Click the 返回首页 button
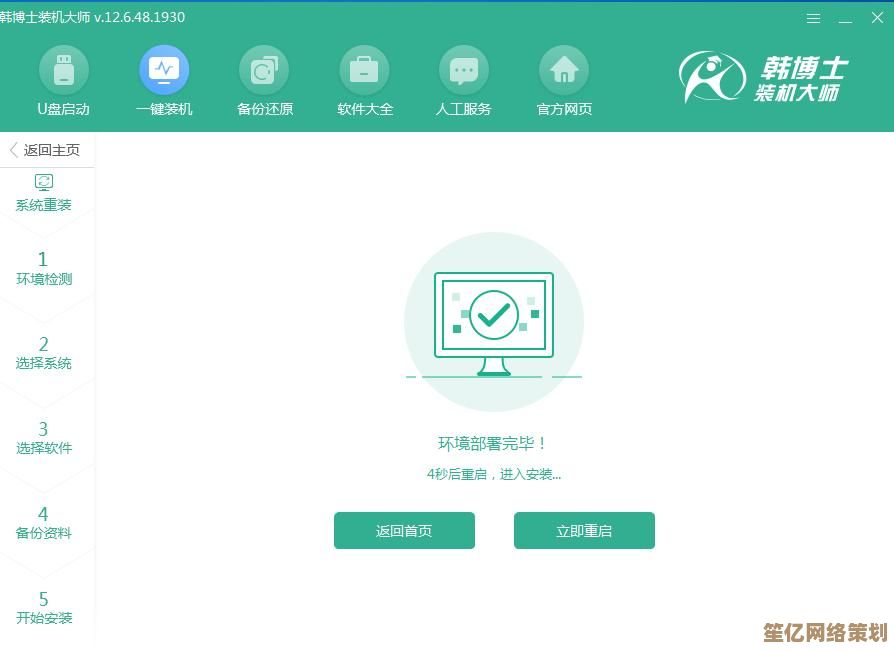894x651 pixels. 404,530
